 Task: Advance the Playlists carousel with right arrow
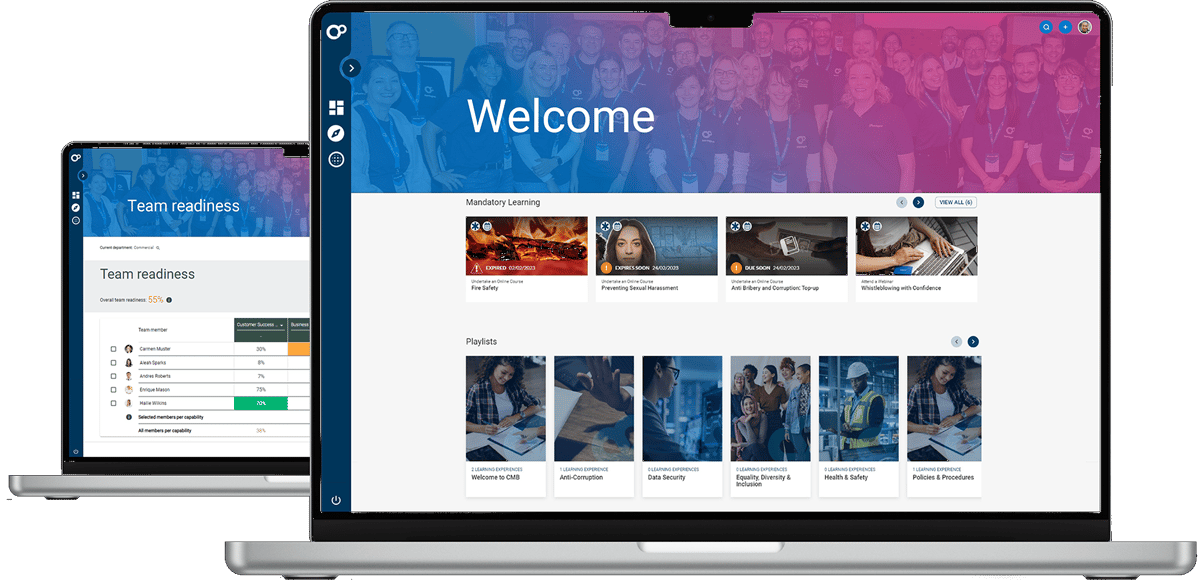pos(973,341)
